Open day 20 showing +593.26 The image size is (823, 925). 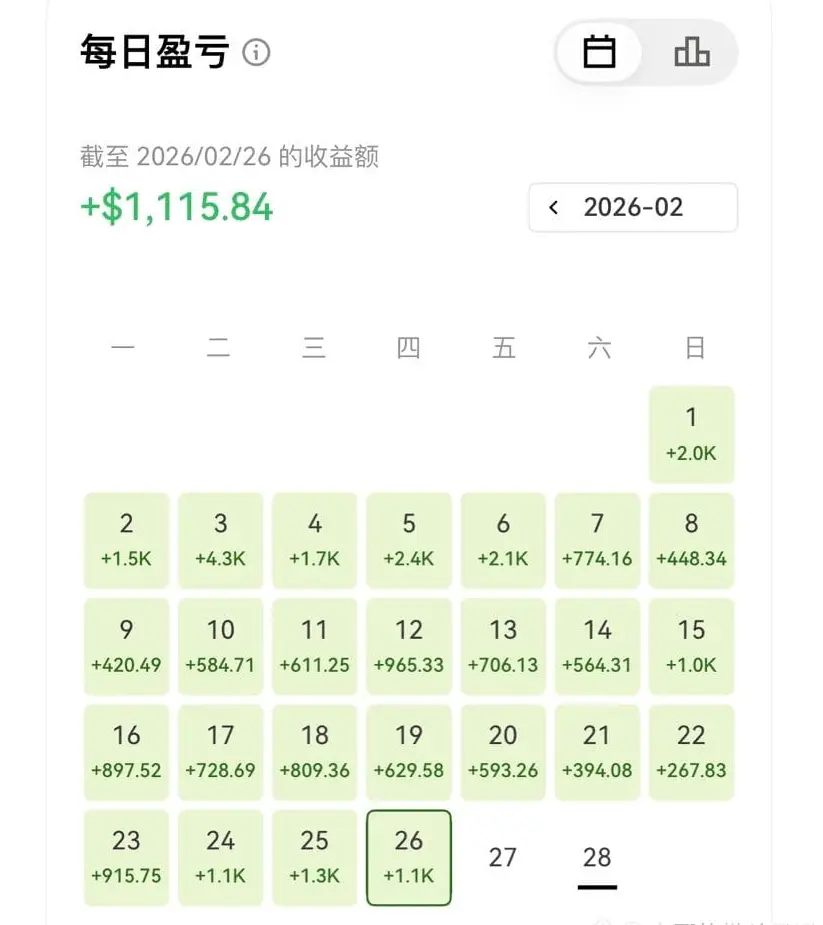pyautogui.click(x=503, y=752)
